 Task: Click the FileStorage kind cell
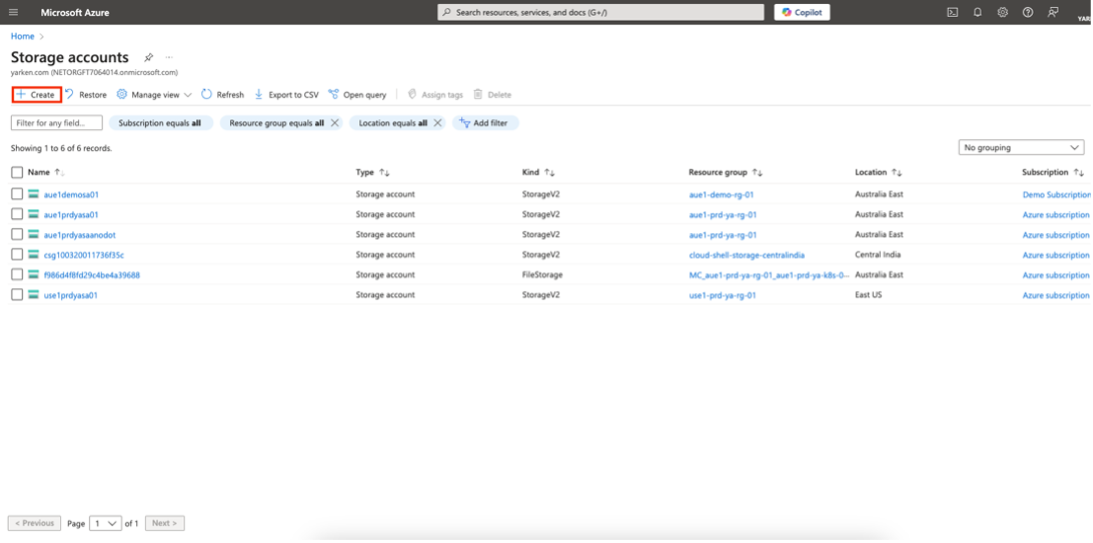[x=542, y=275]
